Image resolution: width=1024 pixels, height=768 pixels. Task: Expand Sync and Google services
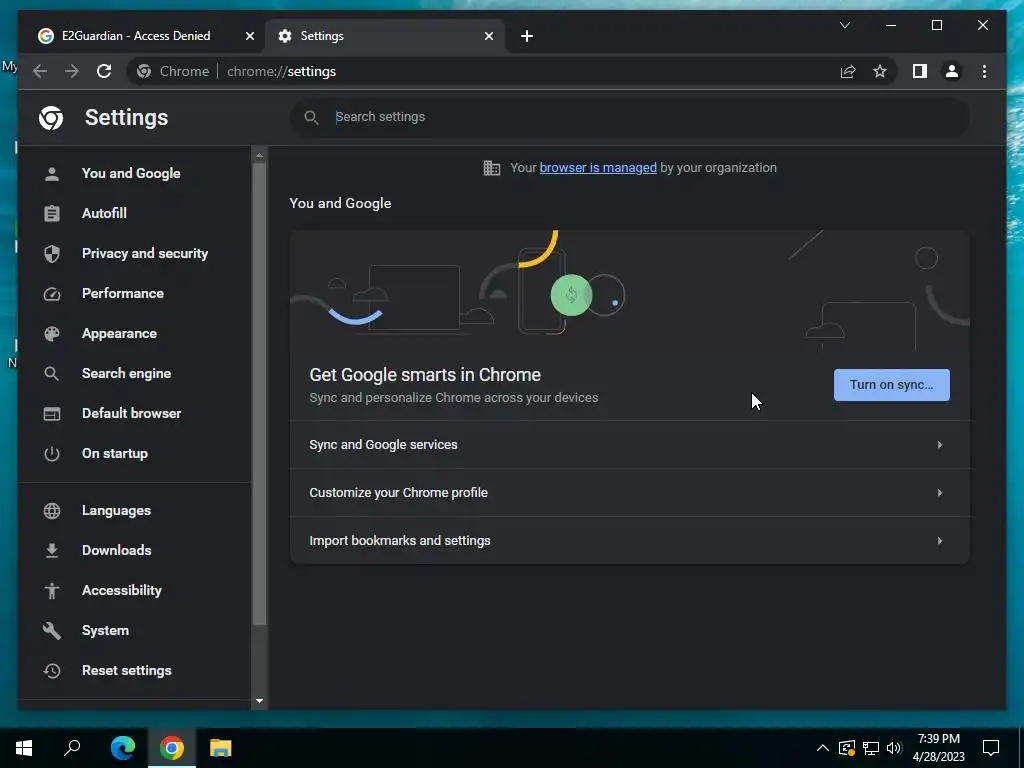(630, 445)
